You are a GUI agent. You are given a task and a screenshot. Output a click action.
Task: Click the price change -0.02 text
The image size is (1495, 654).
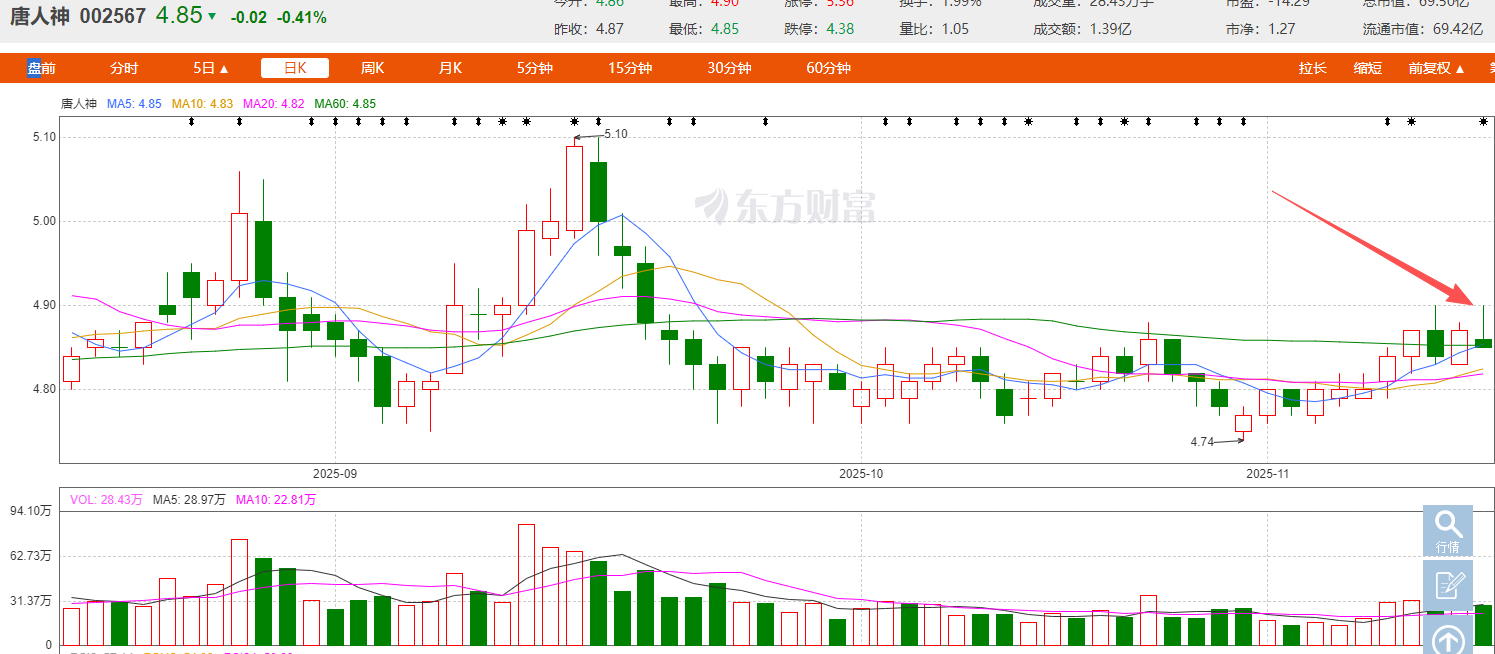click(248, 18)
